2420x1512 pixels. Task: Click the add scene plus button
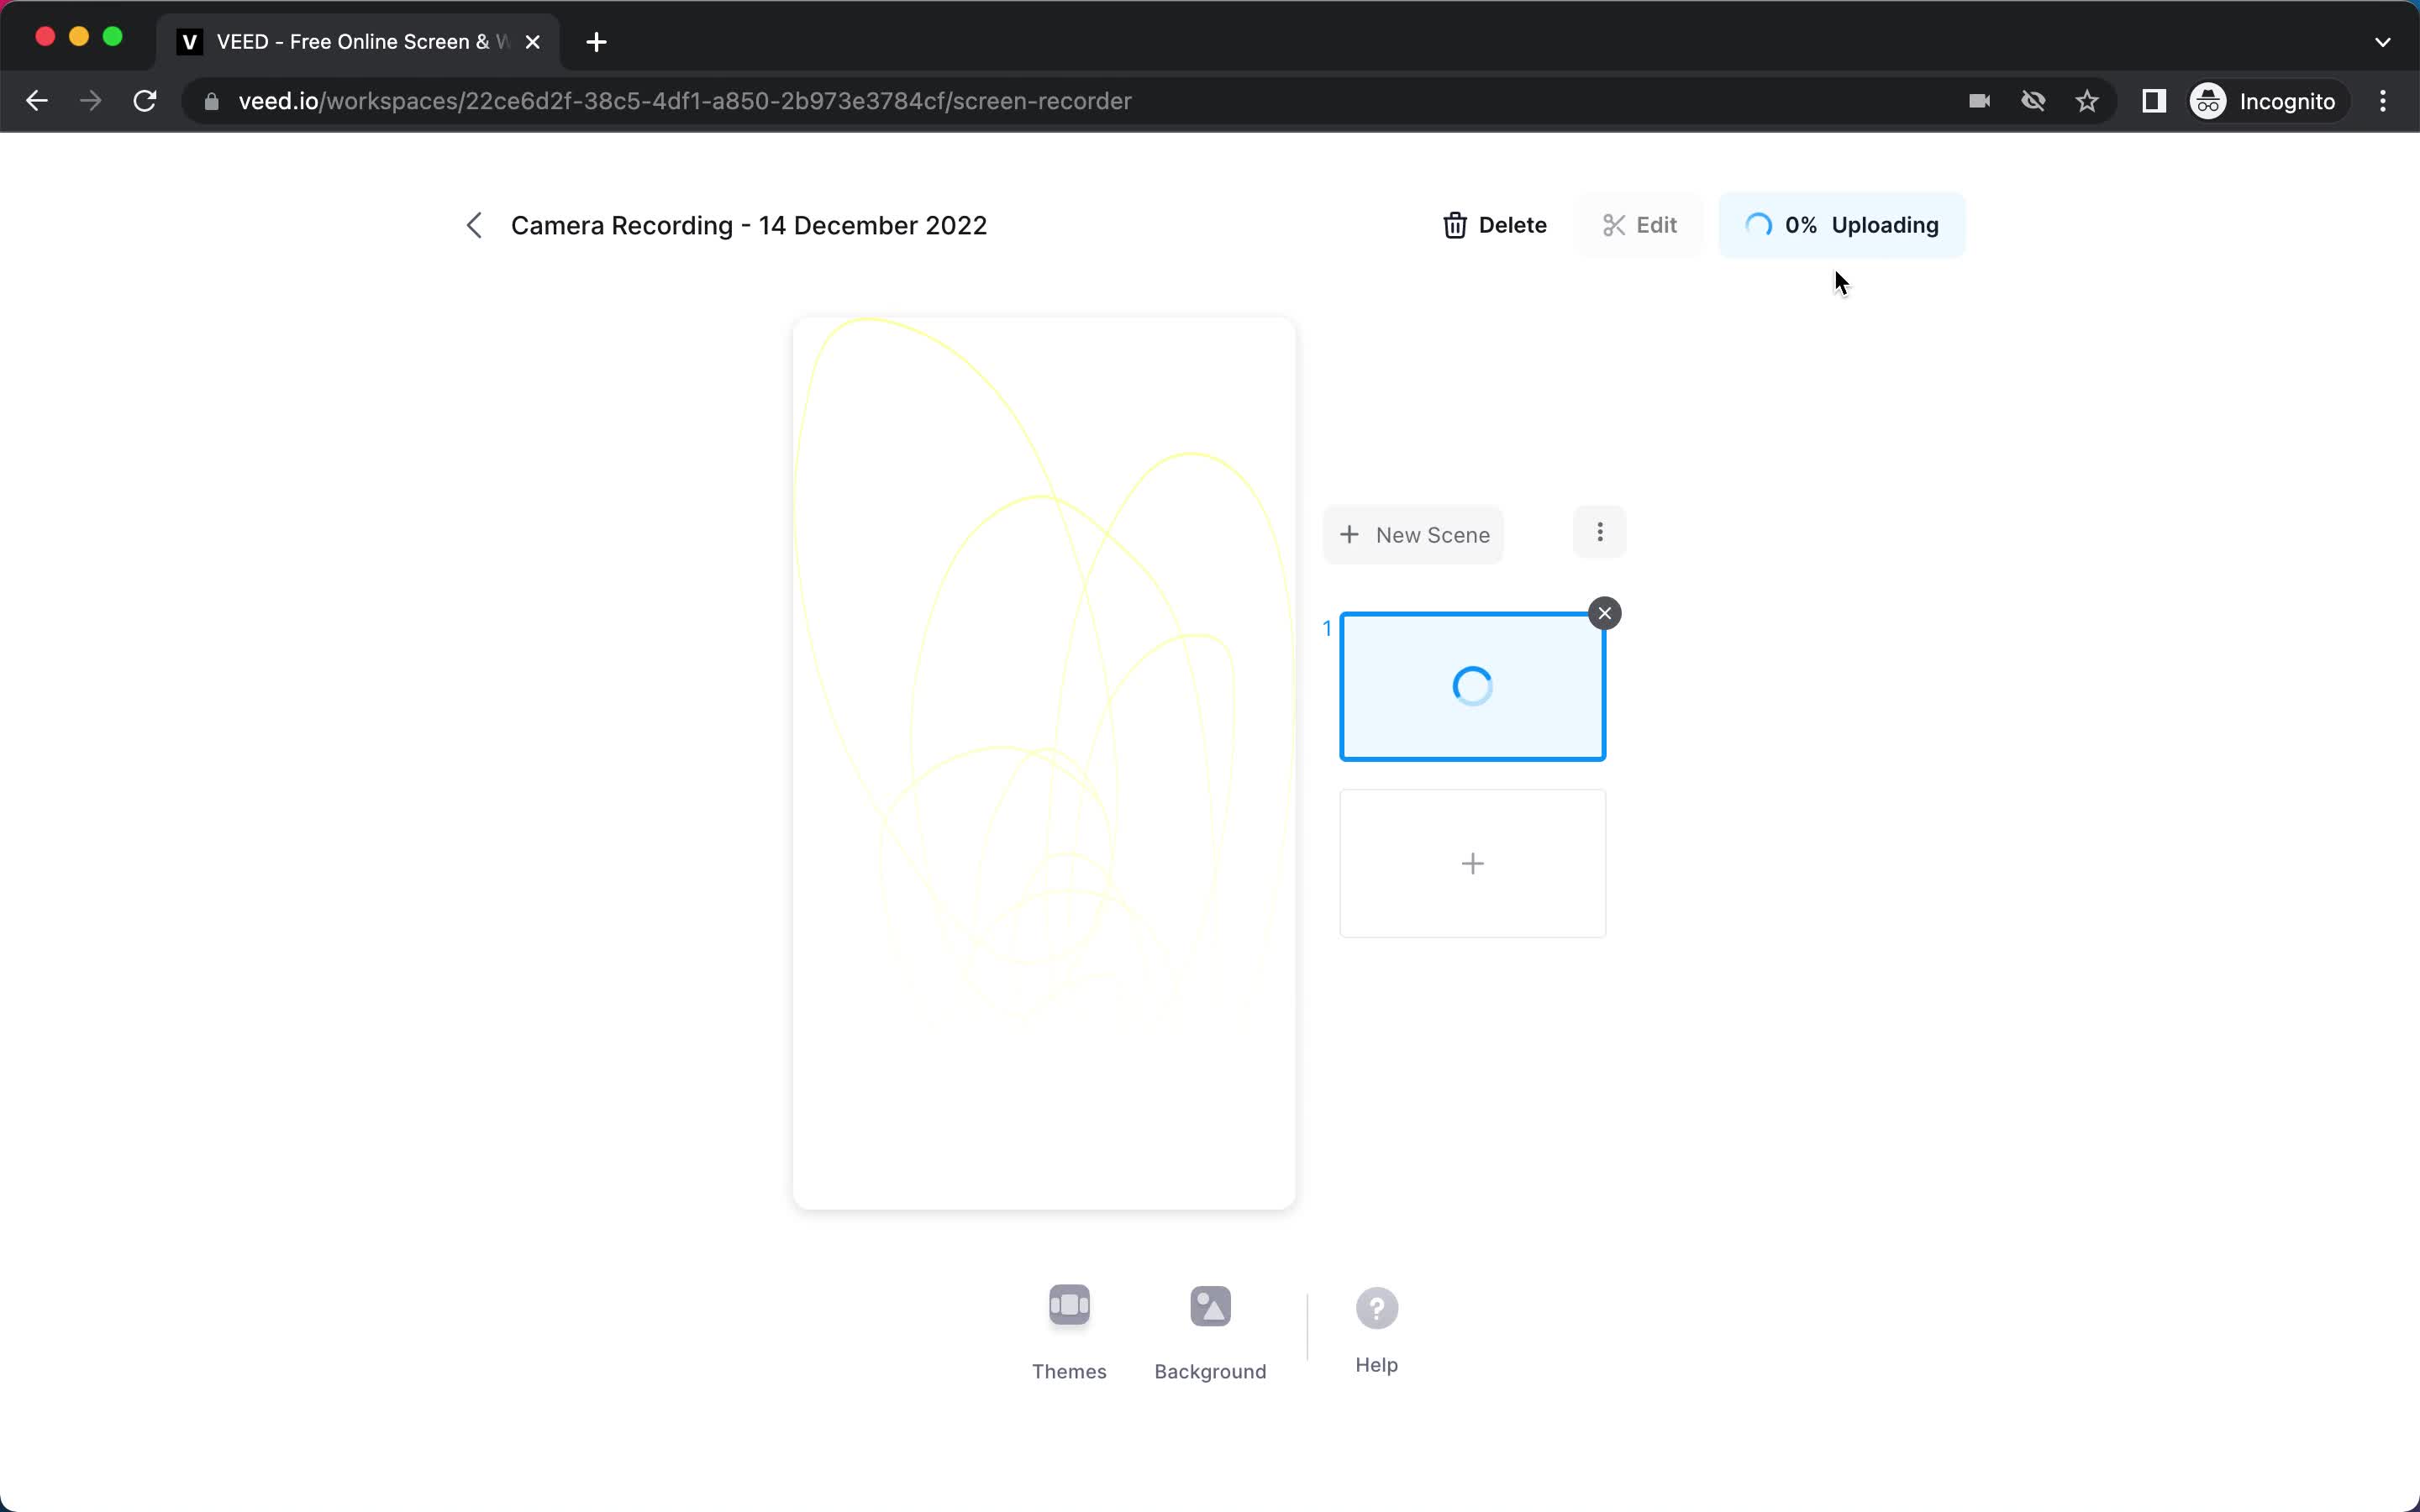(x=1472, y=862)
